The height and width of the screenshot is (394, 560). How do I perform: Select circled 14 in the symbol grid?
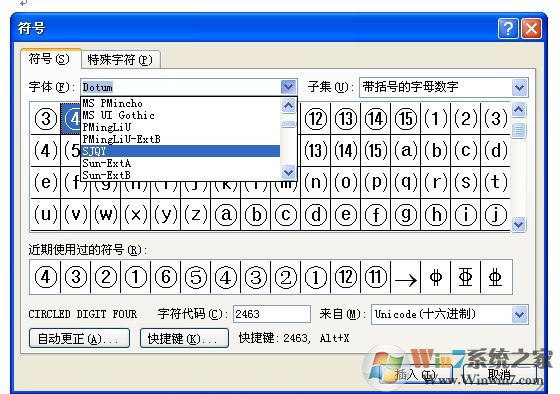click(x=376, y=119)
